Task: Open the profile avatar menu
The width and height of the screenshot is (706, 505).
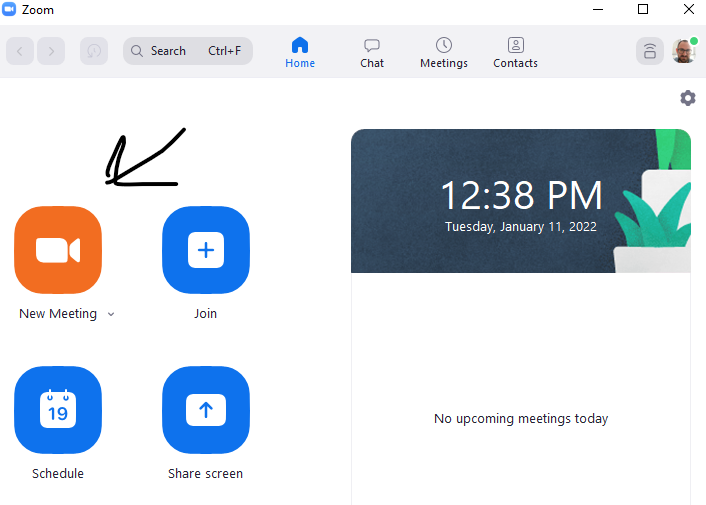Action: point(684,51)
